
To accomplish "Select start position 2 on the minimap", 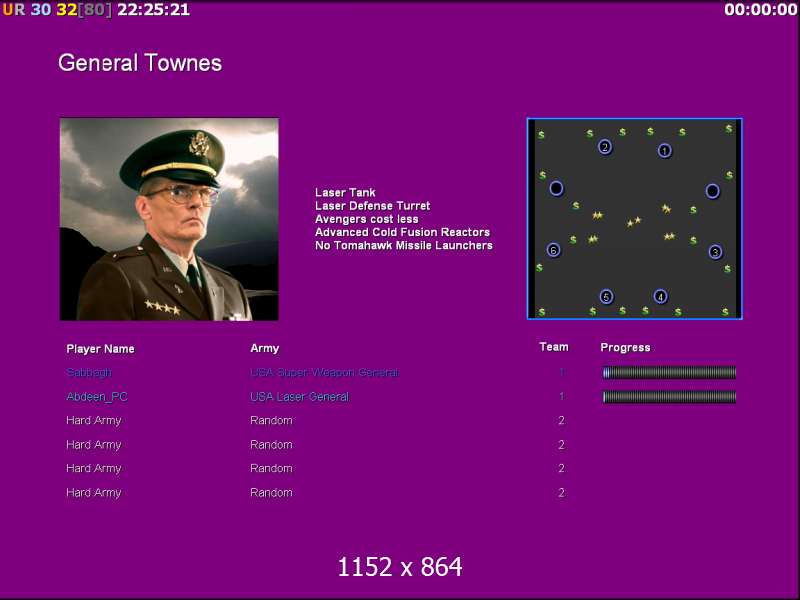I will click(605, 147).
